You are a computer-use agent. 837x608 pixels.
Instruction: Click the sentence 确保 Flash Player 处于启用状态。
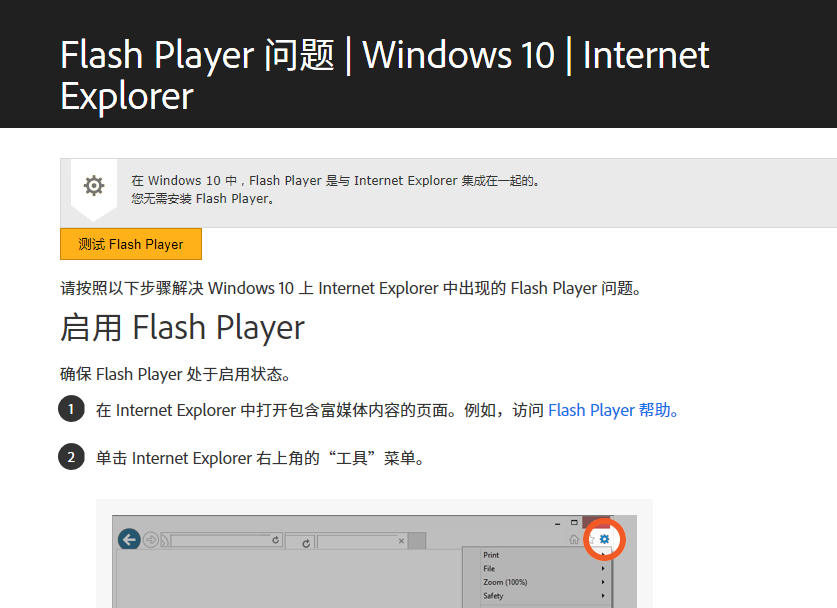tap(176, 374)
